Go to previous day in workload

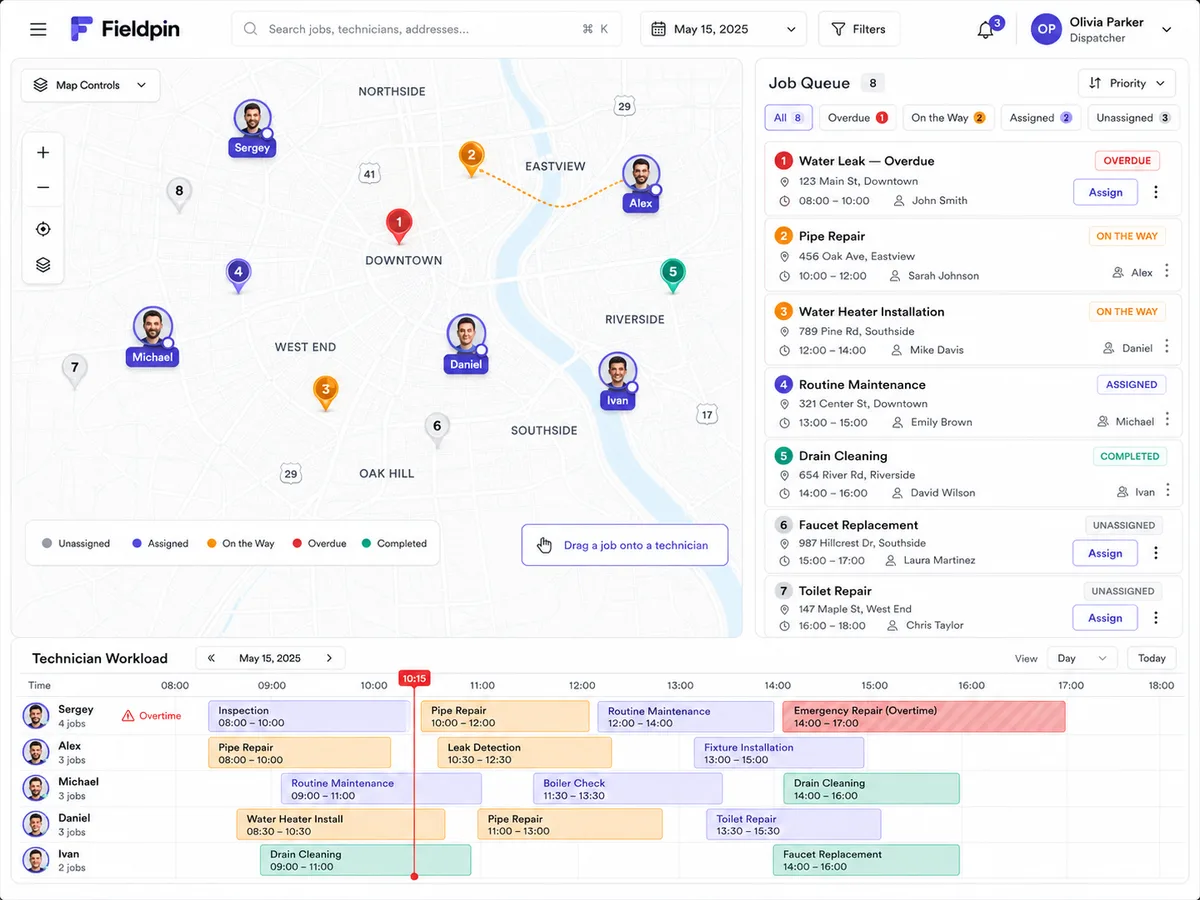211,658
